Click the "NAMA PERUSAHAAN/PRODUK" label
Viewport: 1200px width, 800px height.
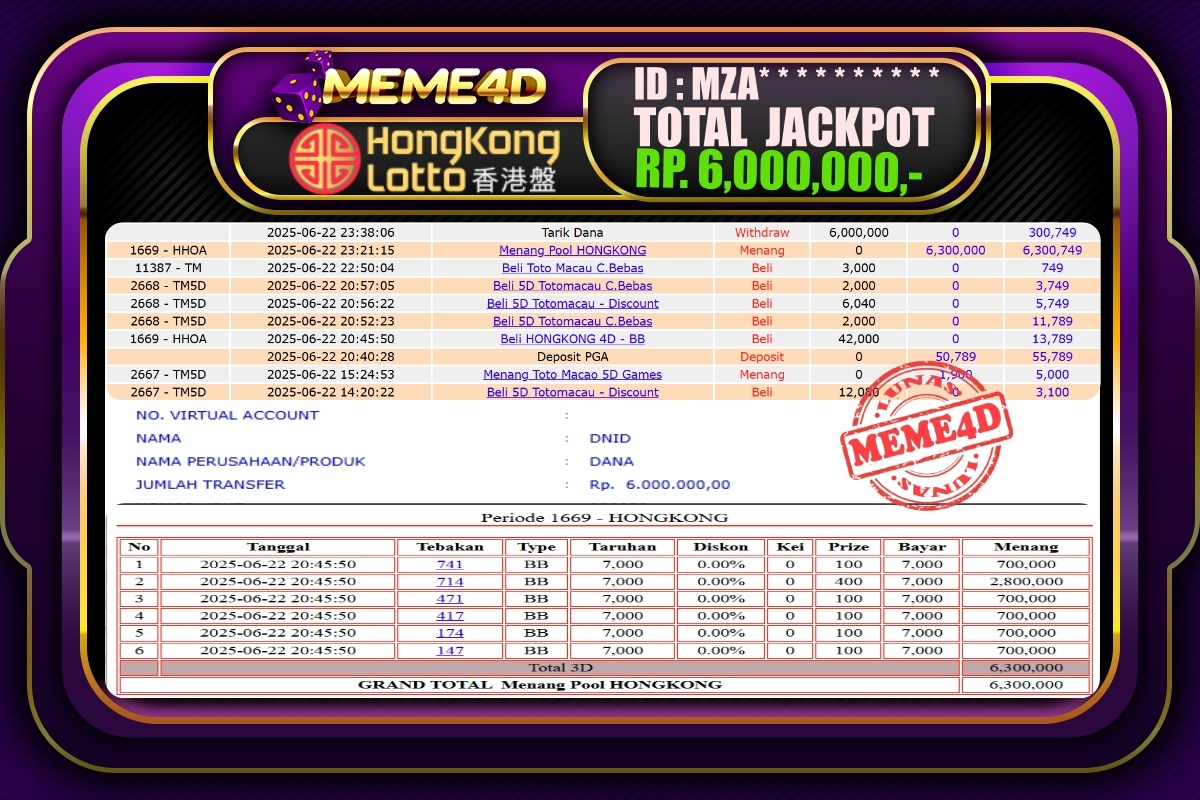pyautogui.click(x=250, y=461)
